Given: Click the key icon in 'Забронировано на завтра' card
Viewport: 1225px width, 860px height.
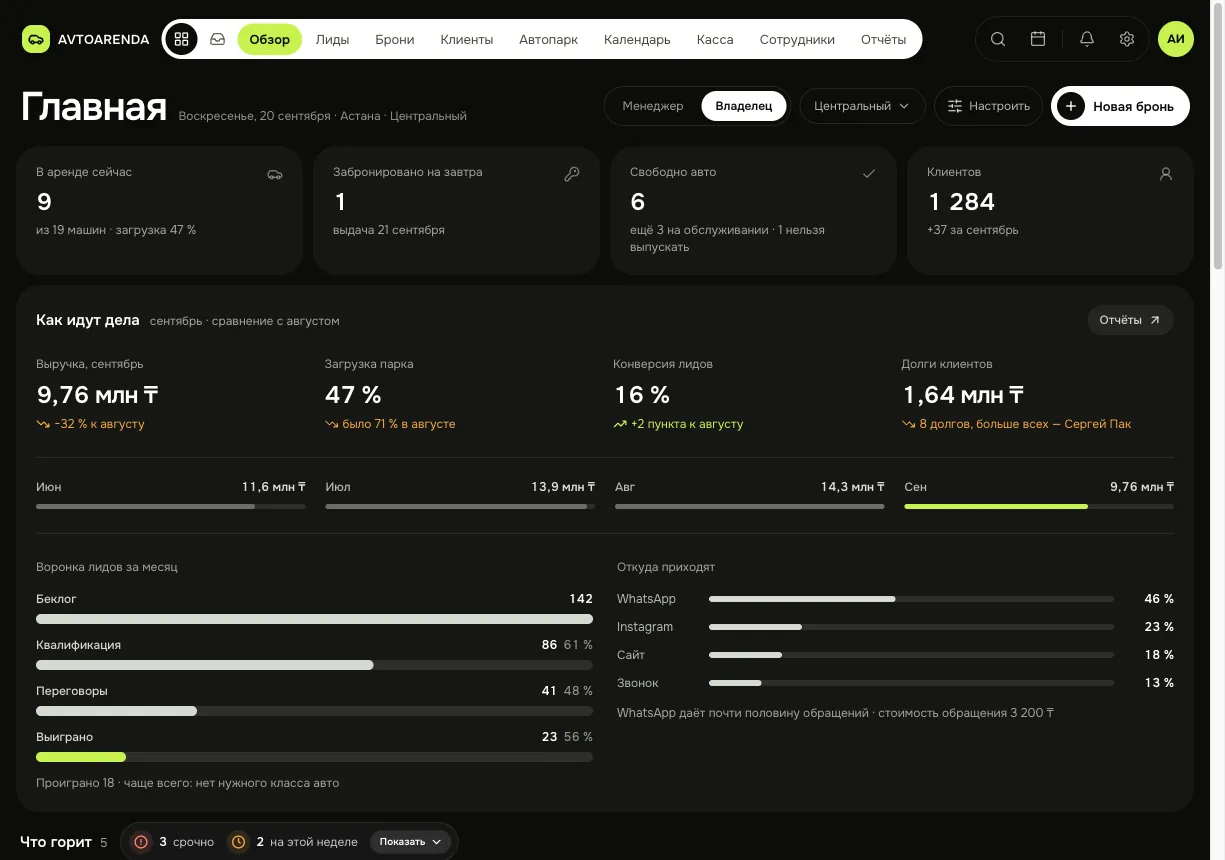Looking at the screenshot, I should (572, 174).
